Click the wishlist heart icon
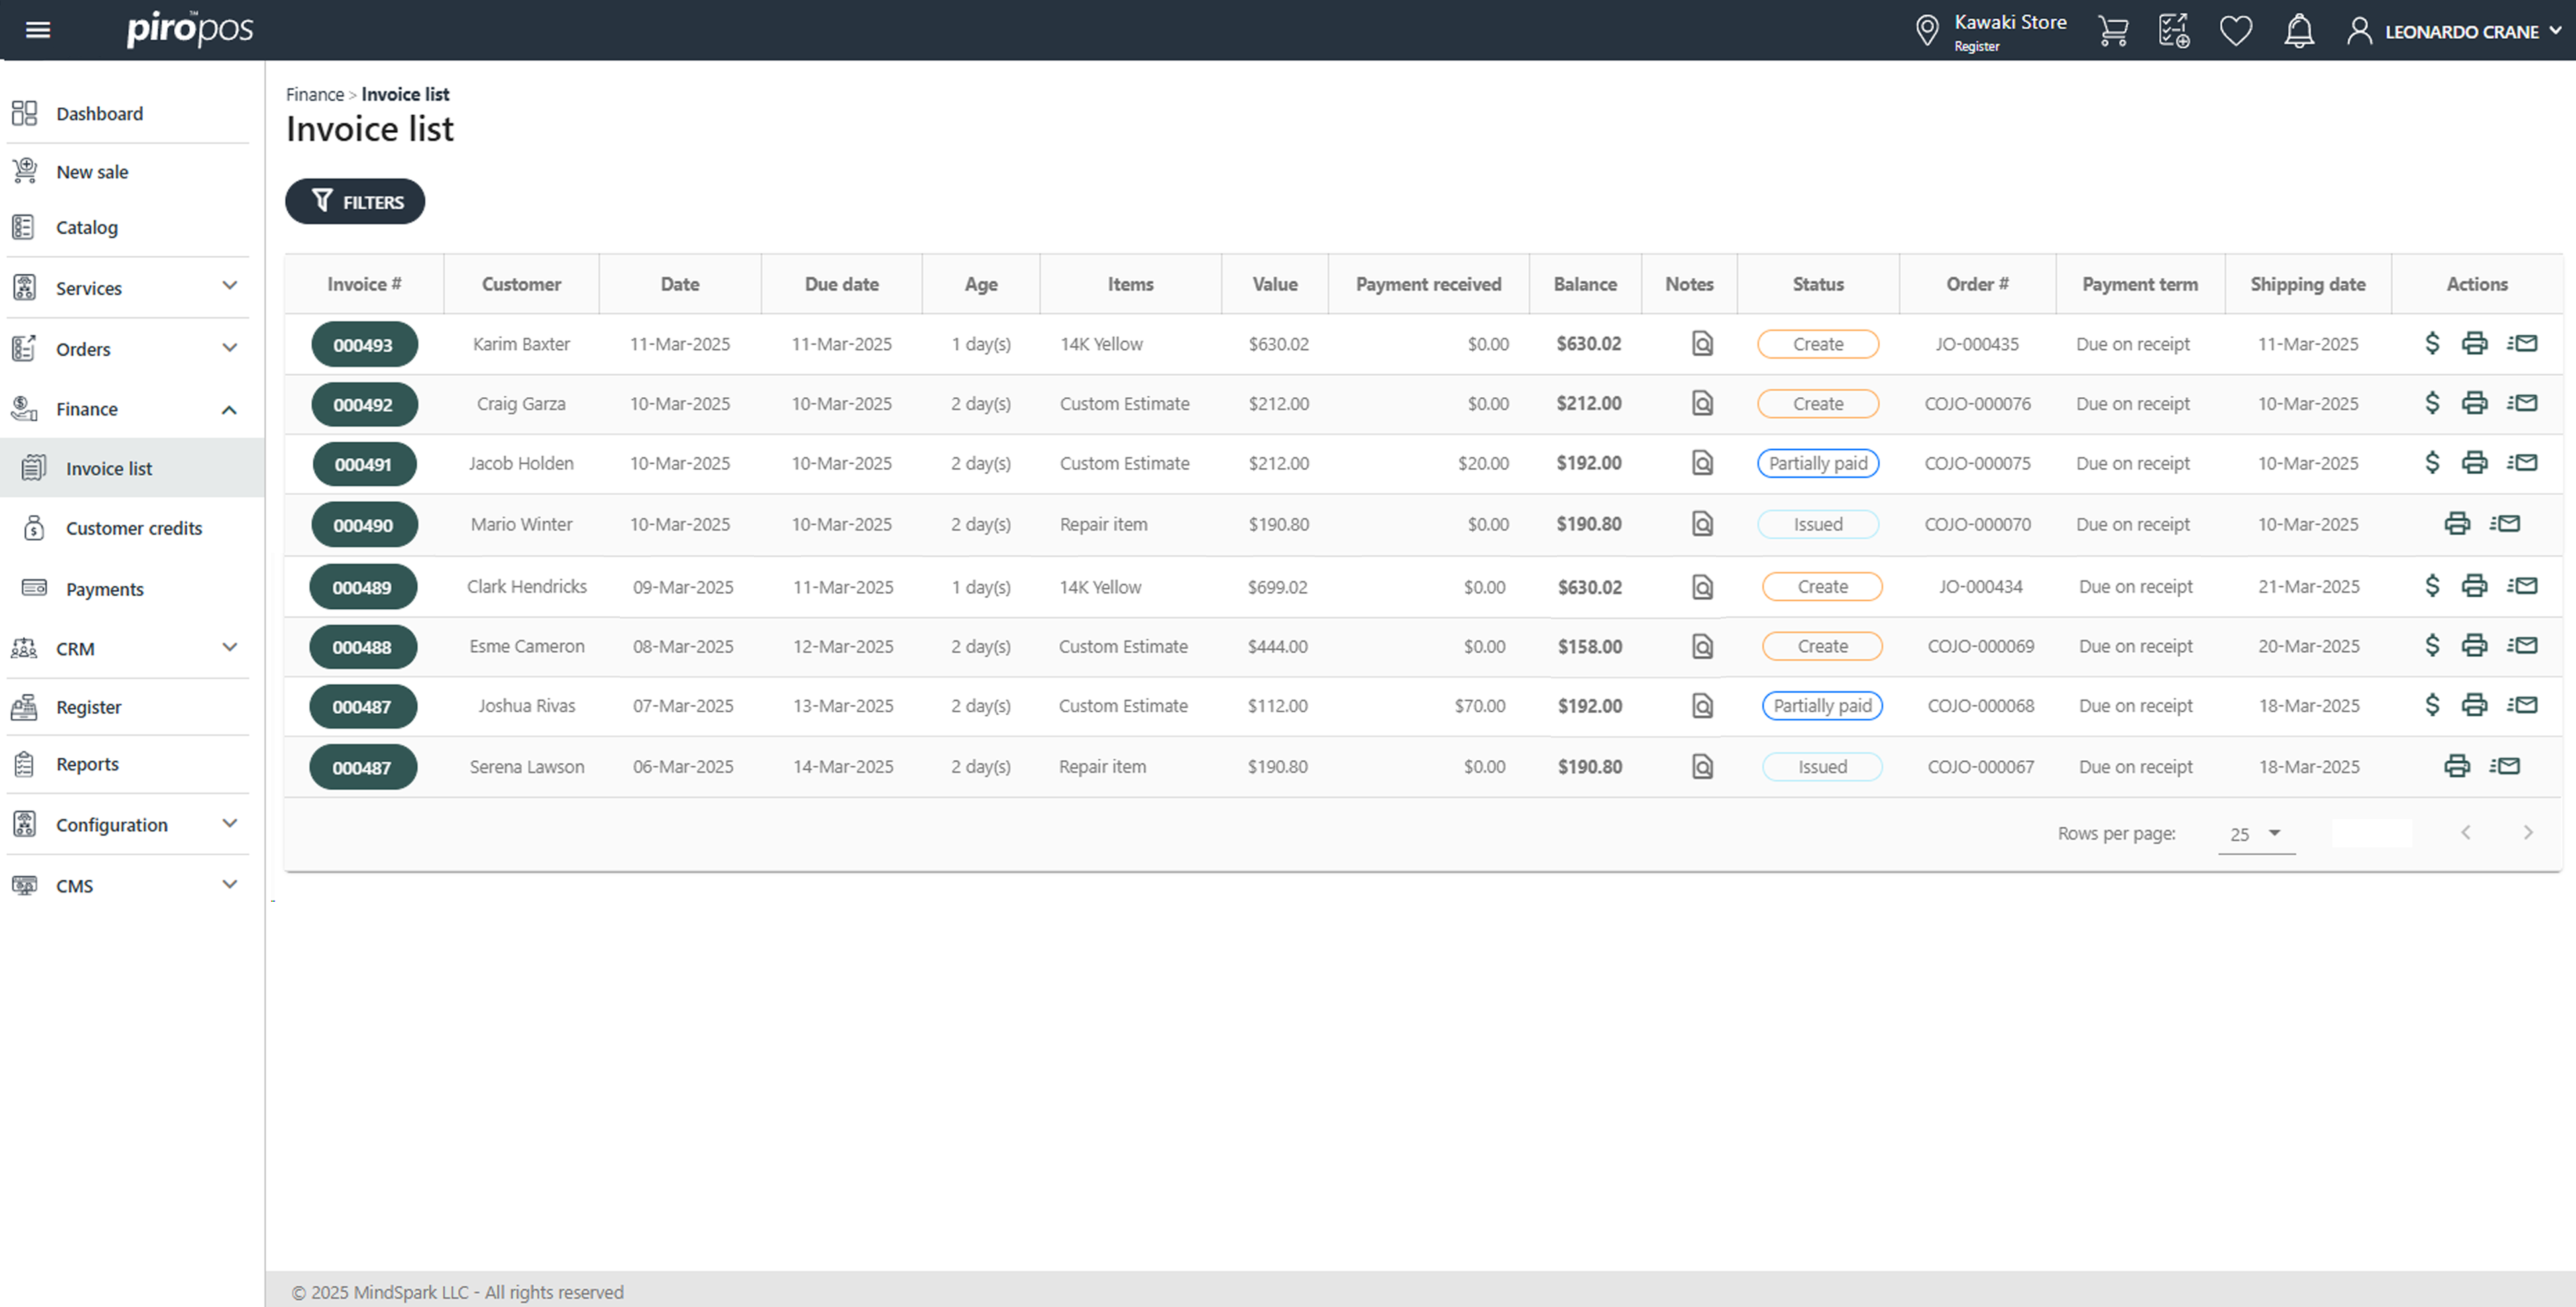The width and height of the screenshot is (2576, 1307). (x=2235, y=31)
